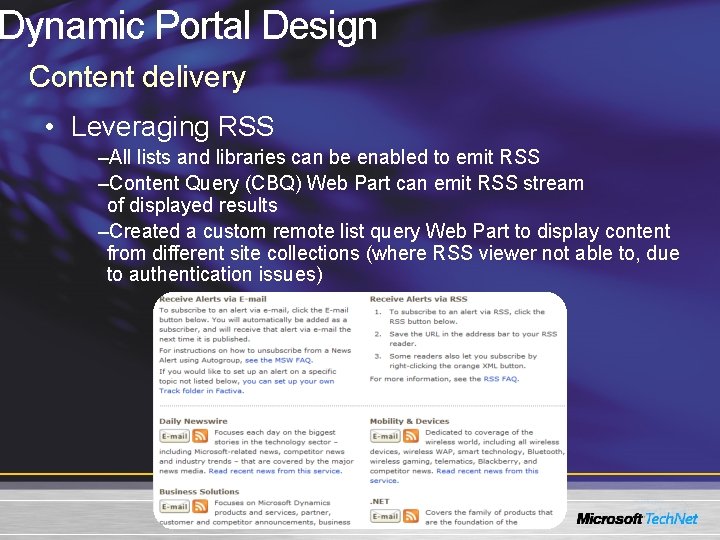
Task: Click the 'Track folder in Factiva' link
Action: point(202,391)
